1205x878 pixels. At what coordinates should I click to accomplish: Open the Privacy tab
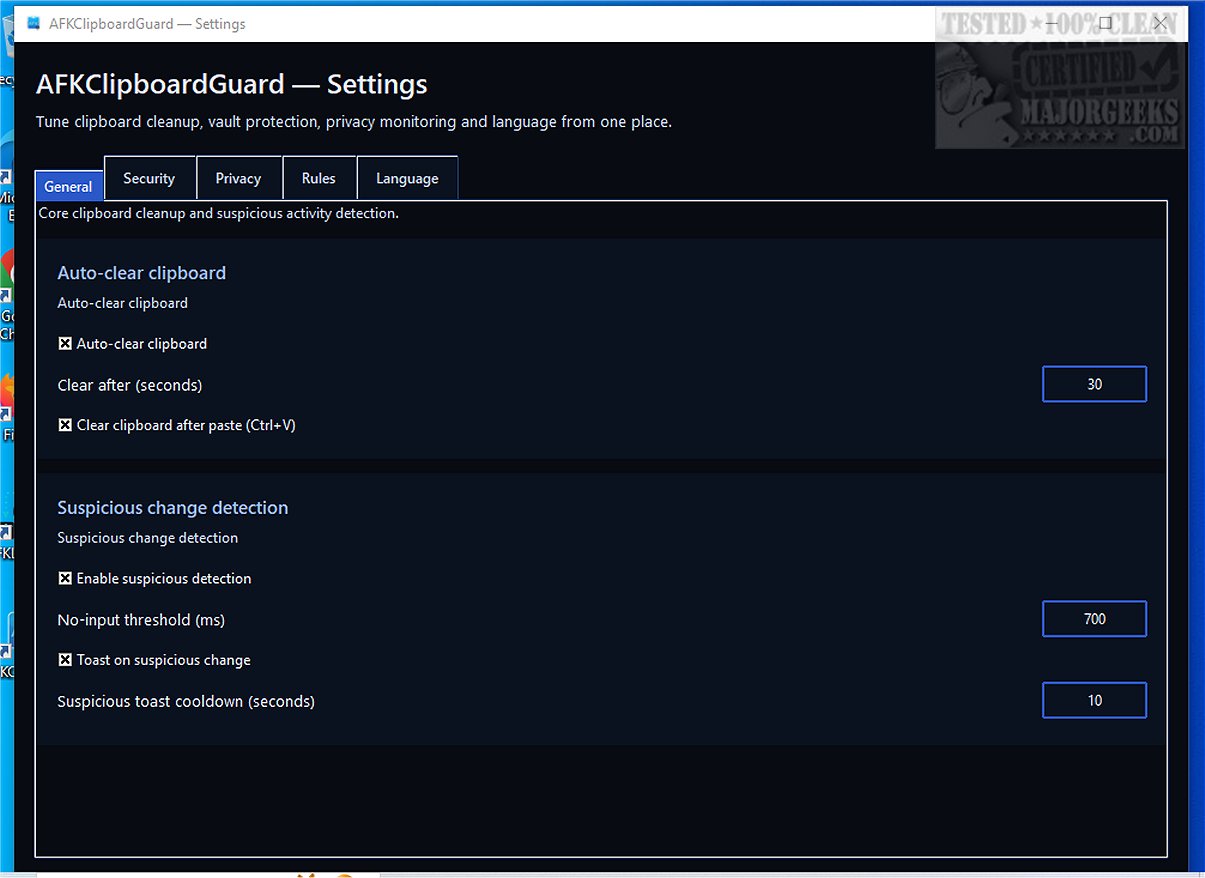(238, 179)
